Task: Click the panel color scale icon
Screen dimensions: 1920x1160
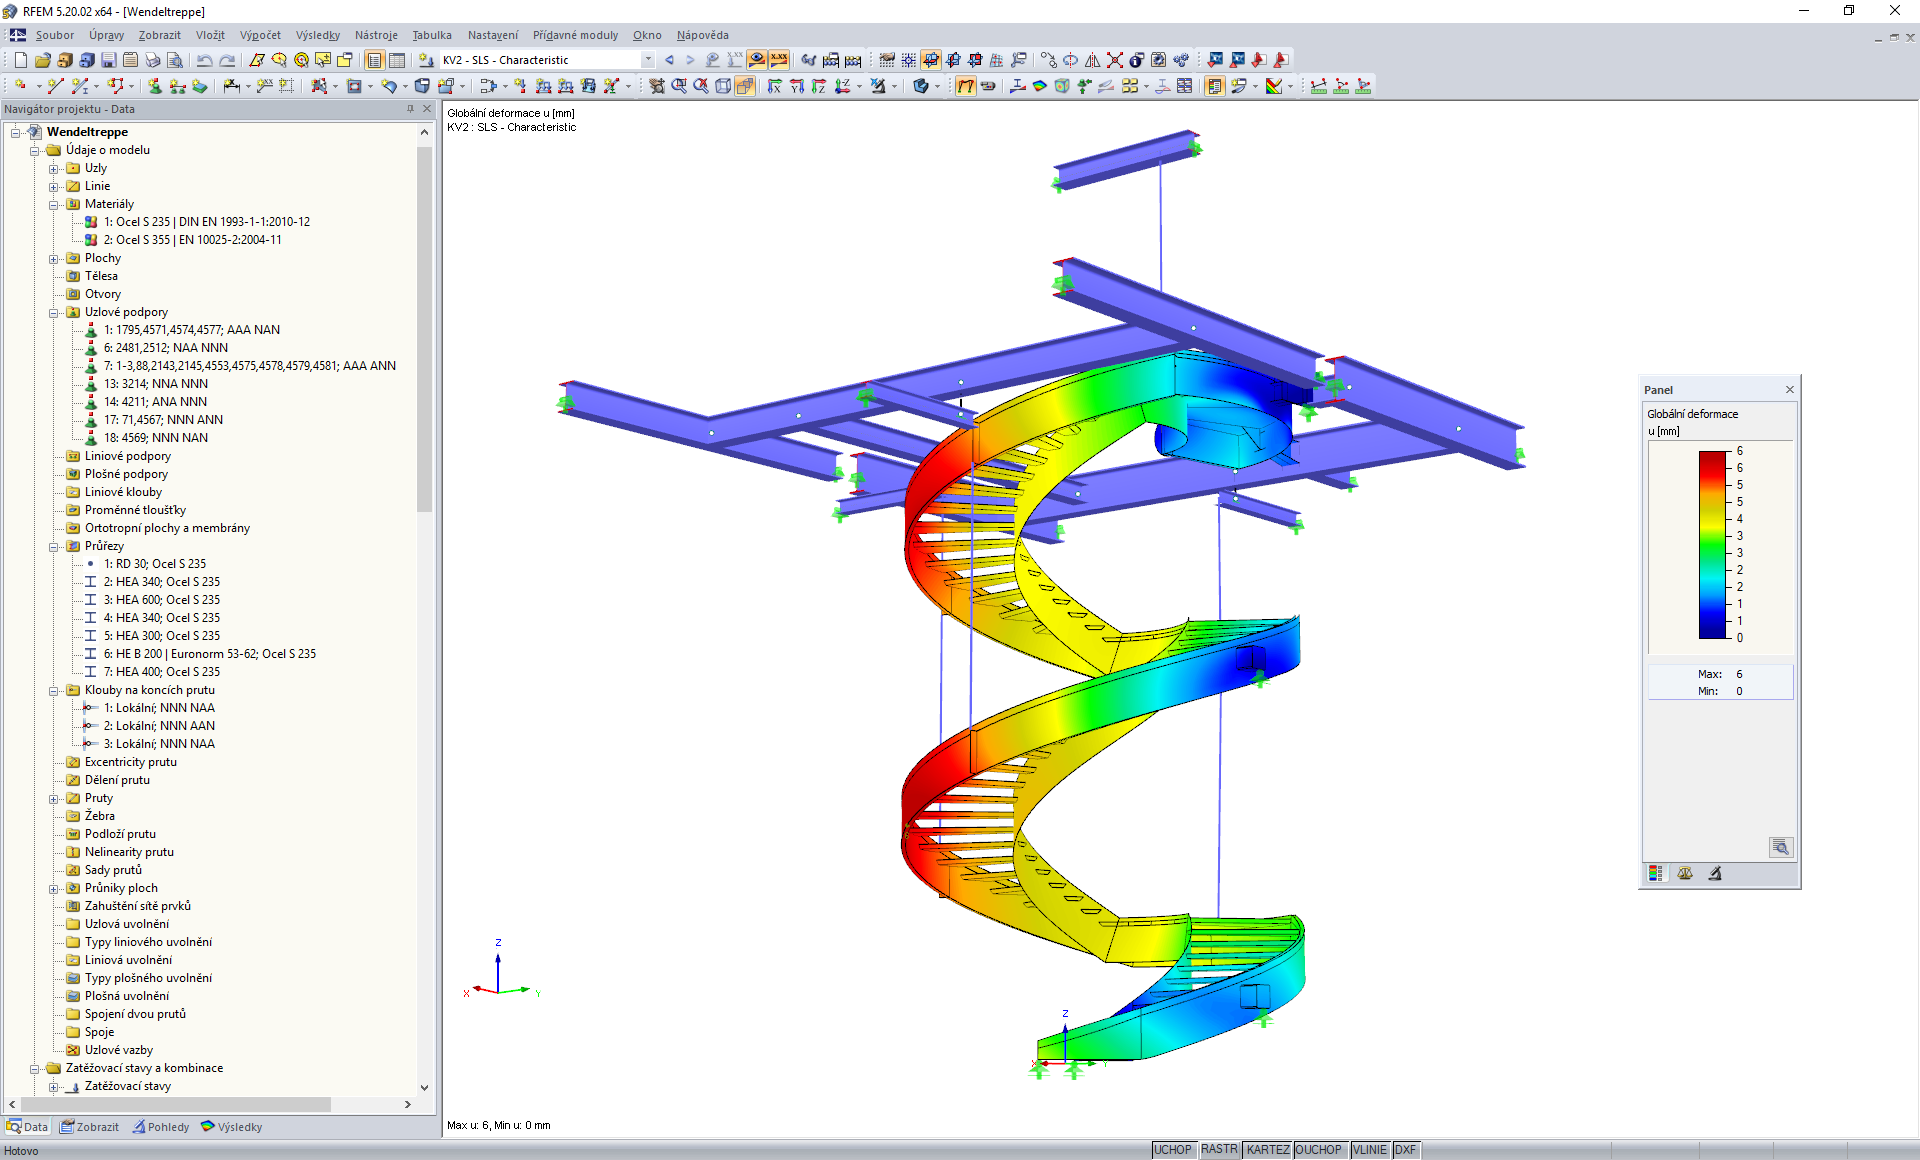Action: pos(1656,873)
